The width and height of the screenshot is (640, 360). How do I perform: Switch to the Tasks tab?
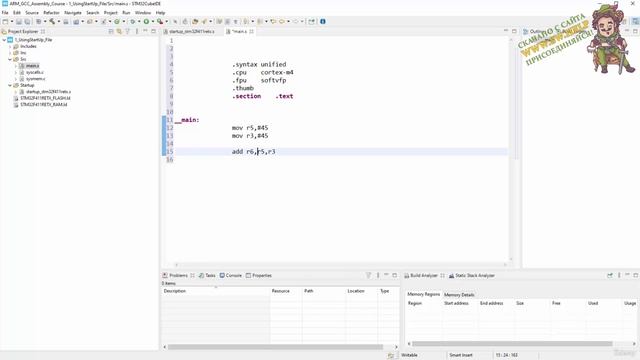pyautogui.click(x=207, y=276)
